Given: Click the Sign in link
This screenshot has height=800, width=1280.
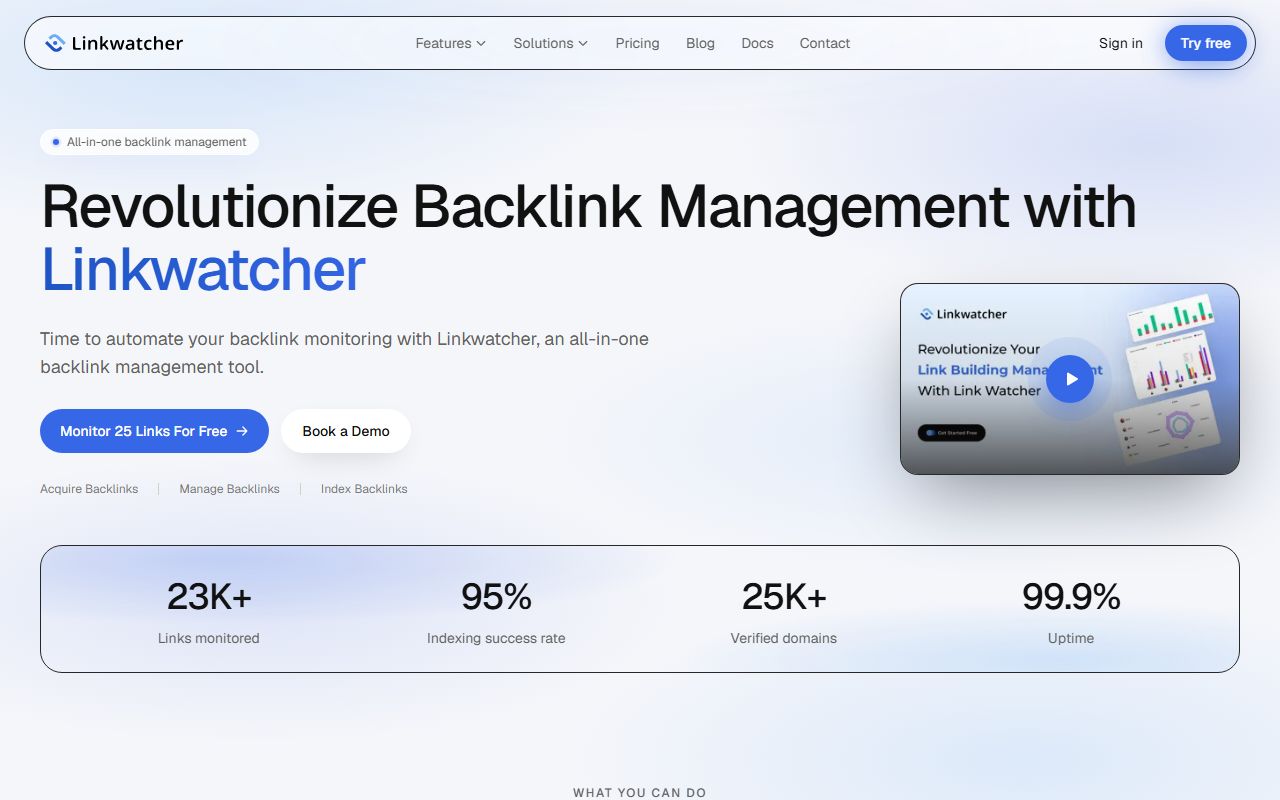Looking at the screenshot, I should 1120,43.
